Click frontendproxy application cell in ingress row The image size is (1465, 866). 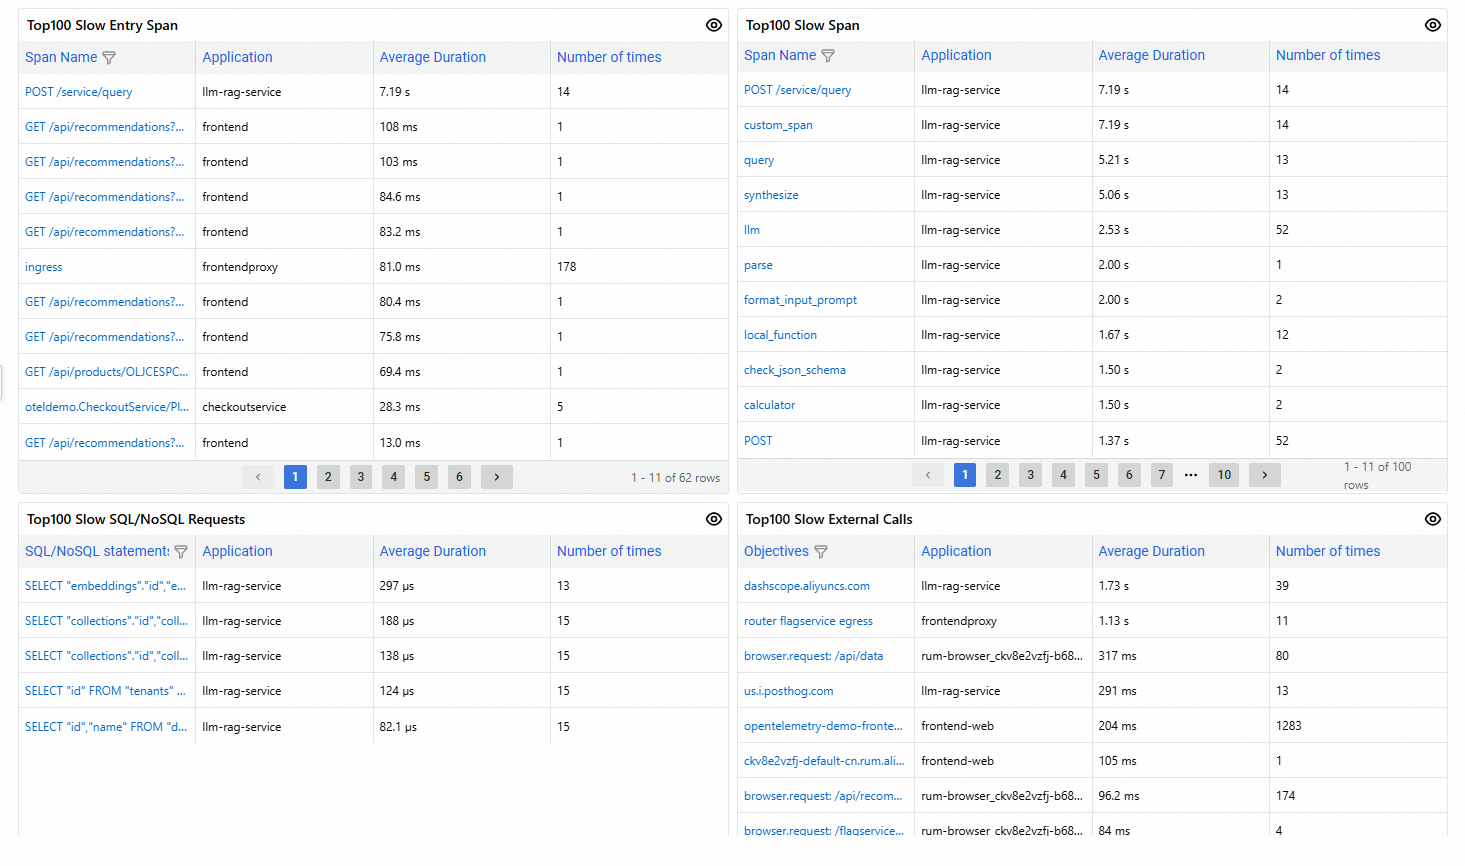tap(240, 267)
